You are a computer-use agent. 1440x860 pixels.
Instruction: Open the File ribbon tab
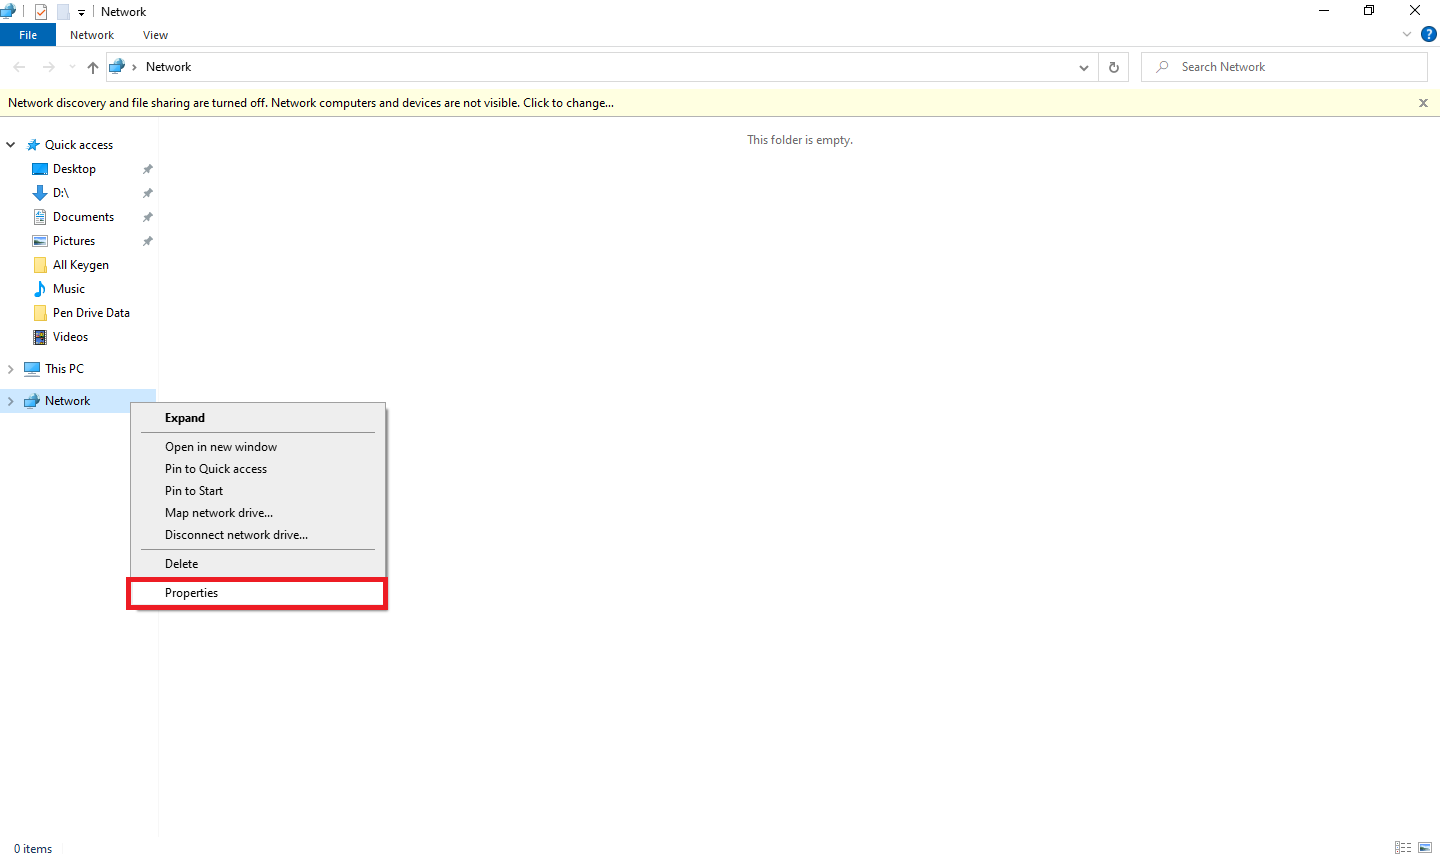(x=28, y=35)
